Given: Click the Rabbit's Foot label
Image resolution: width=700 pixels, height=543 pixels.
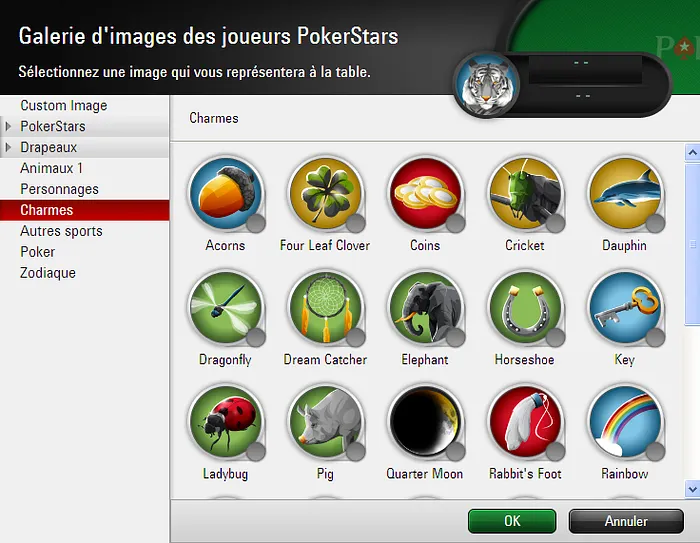Looking at the screenshot, I should click(x=525, y=474).
